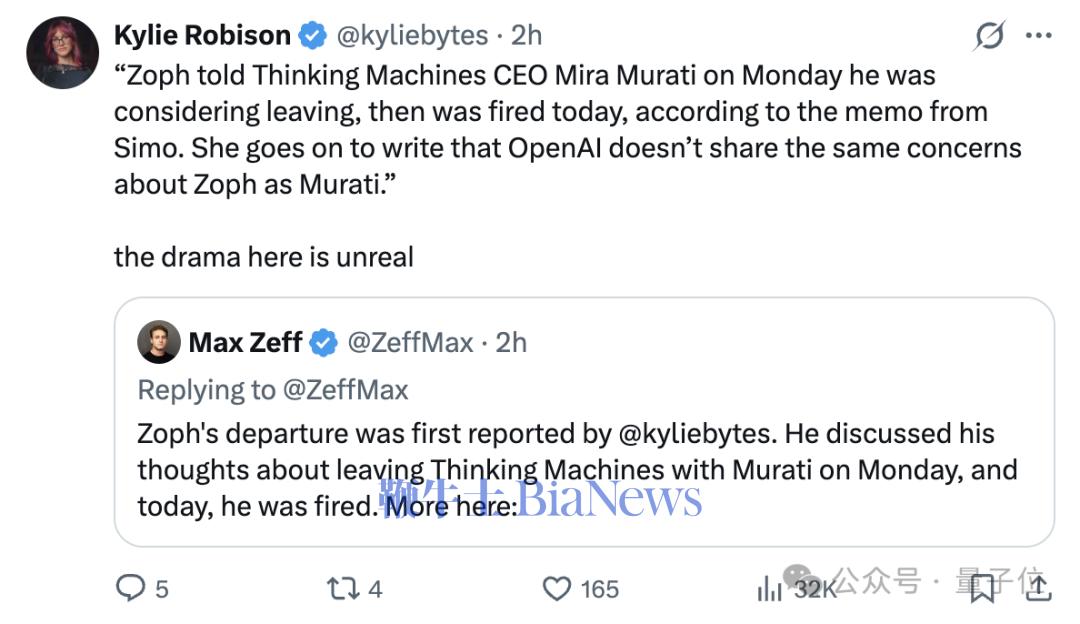Visit the @ZeffMax author handle

410,343
